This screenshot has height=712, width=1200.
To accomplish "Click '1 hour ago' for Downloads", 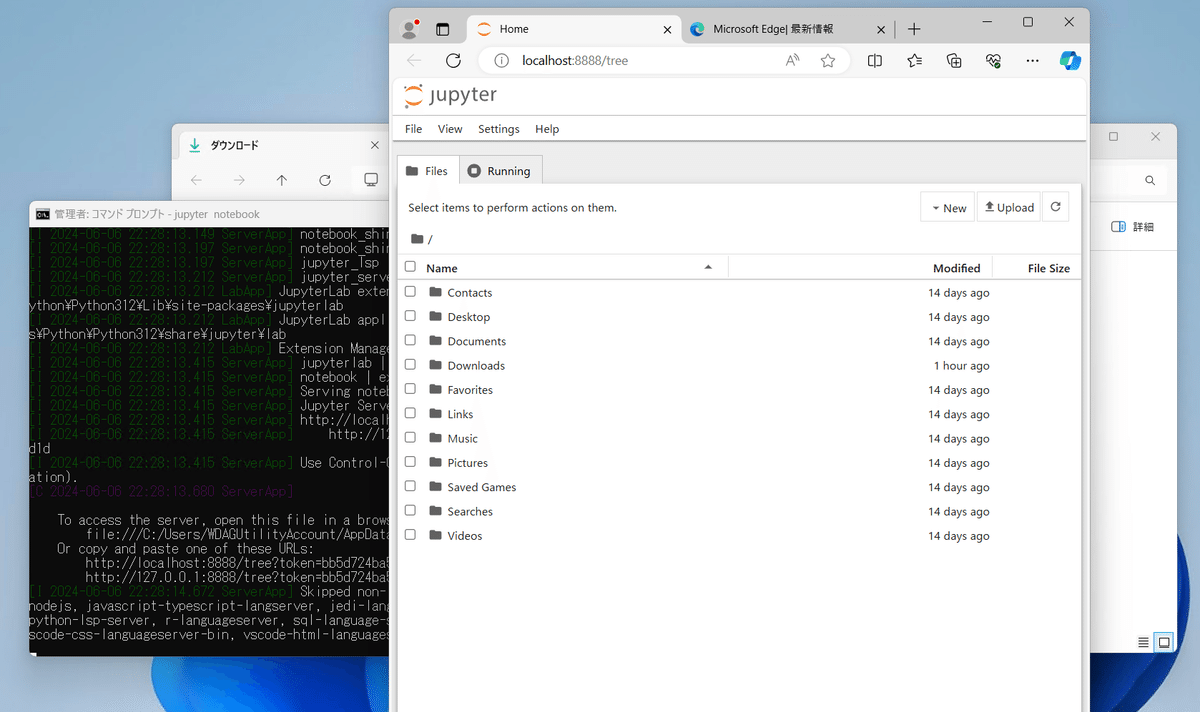I will [962, 366].
